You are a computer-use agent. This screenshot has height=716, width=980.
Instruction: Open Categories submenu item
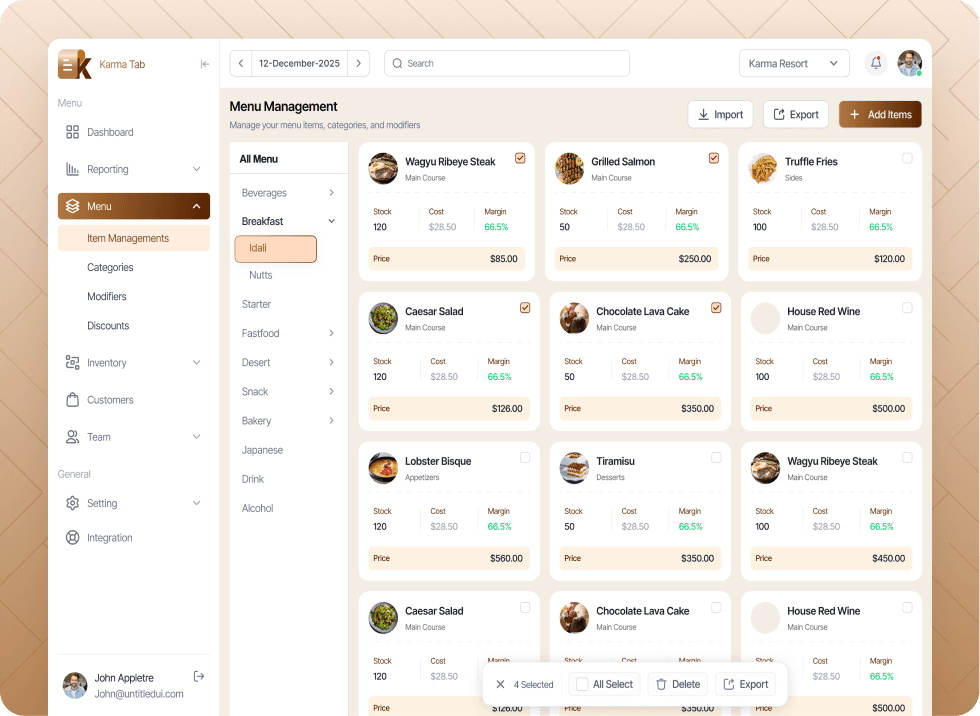(110, 267)
